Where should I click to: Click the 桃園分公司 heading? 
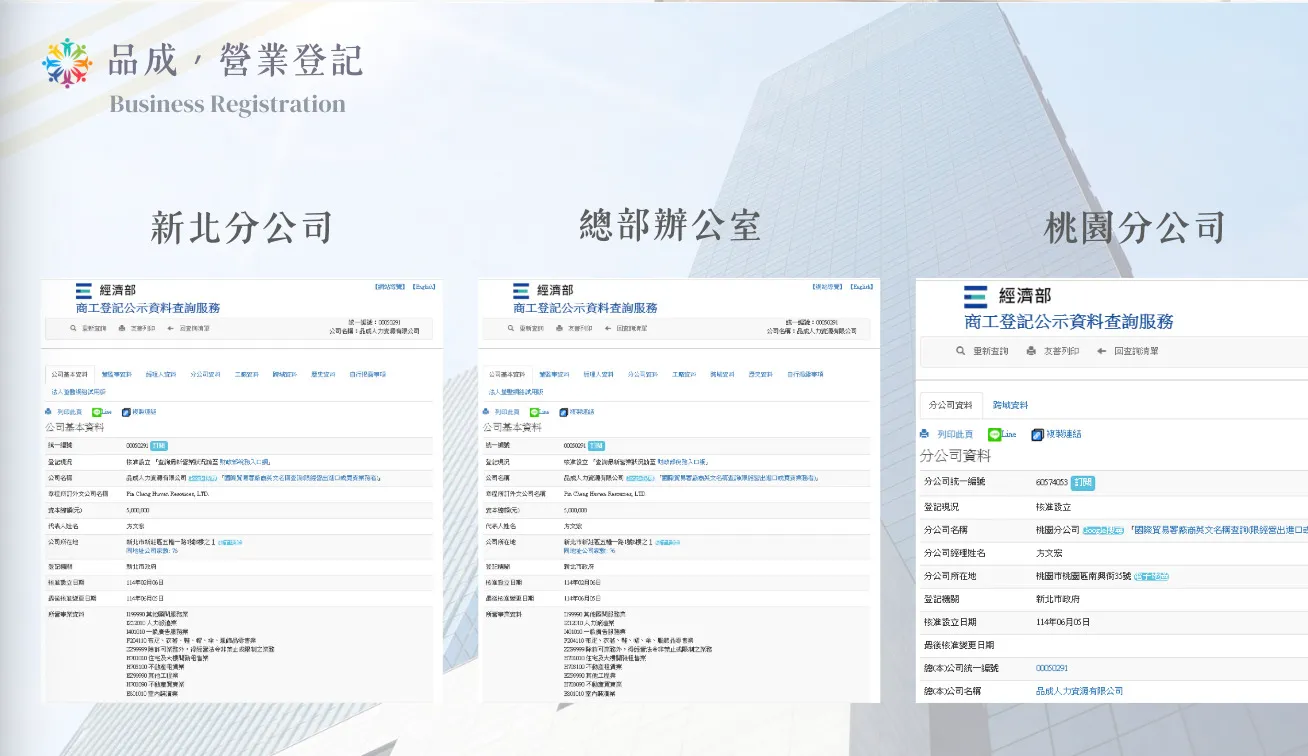1135,228
